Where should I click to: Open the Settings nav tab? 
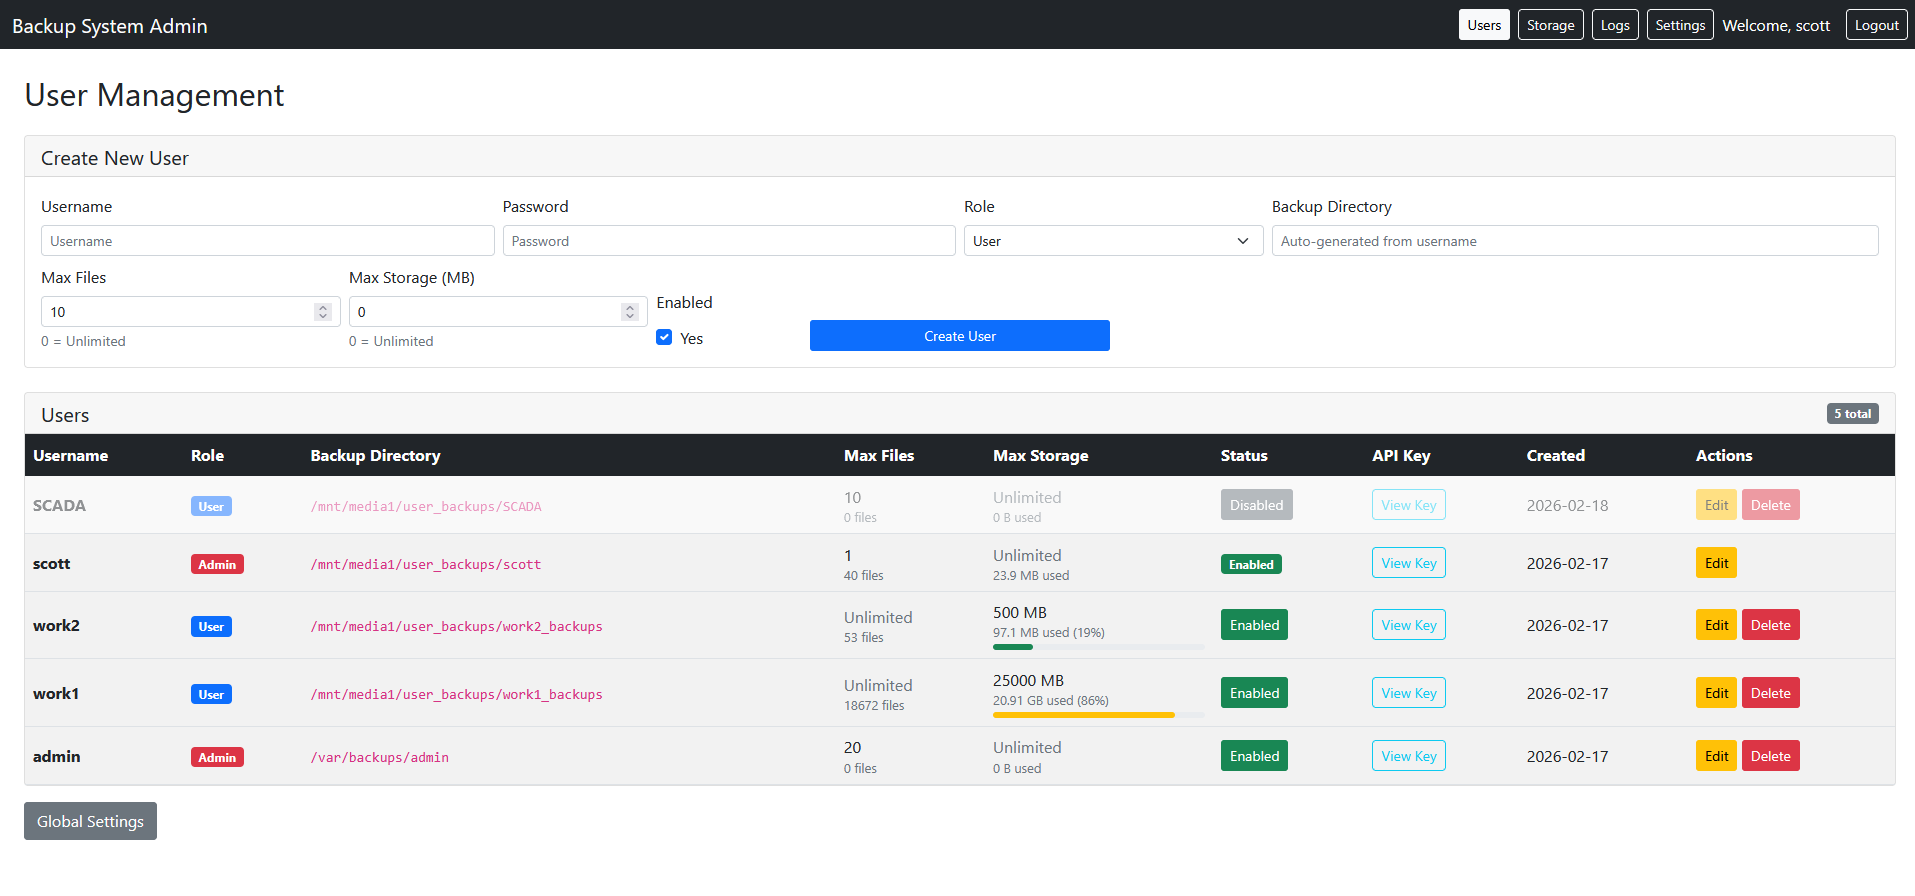[x=1680, y=25]
